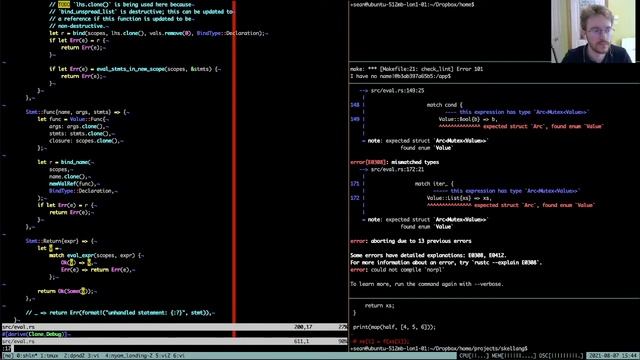
Task: Click cursor position '200,17' in vim status
Action: pos(303,327)
